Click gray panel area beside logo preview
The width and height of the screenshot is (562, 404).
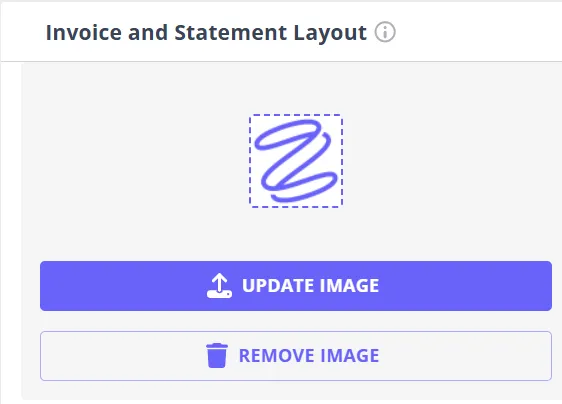click(x=448, y=161)
